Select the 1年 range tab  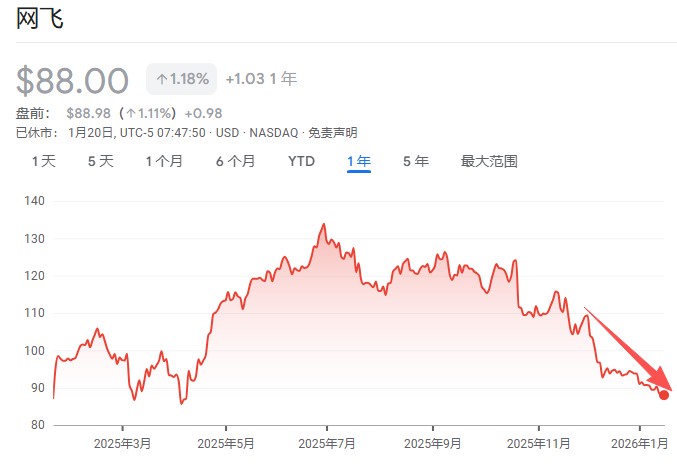pos(359,161)
